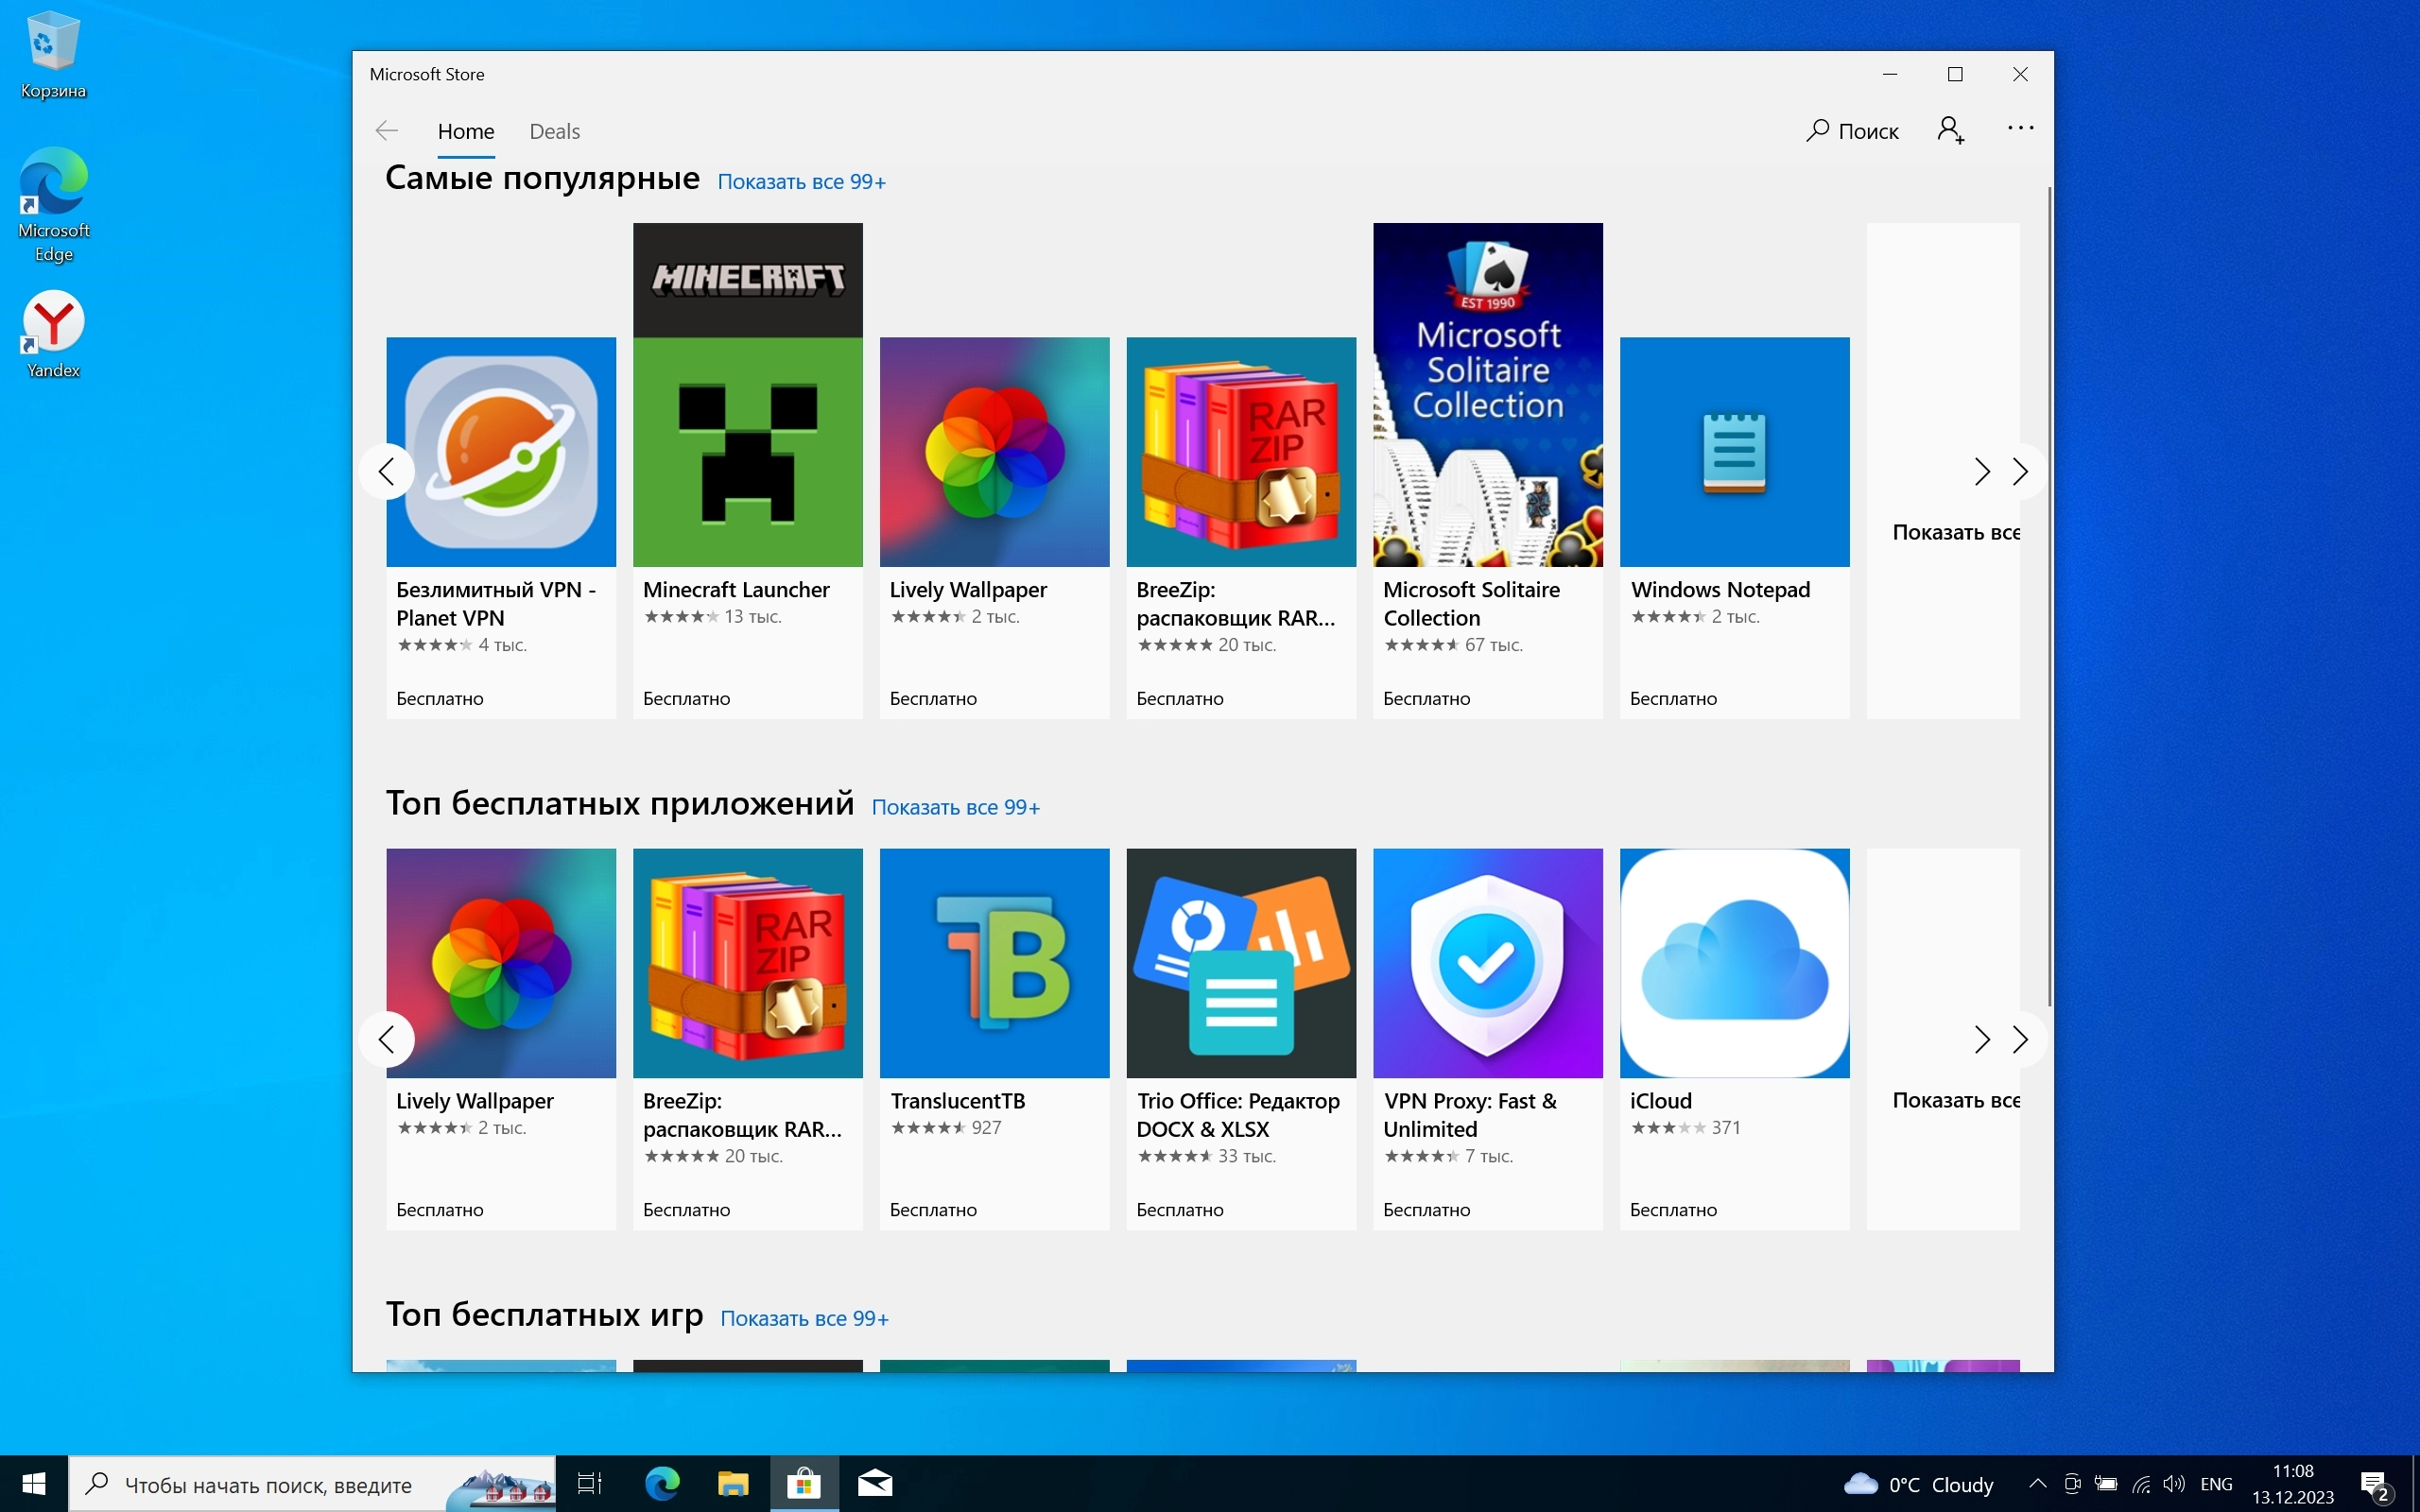
Task: Open Показать все 99+ for Топ бесплатных приложений
Action: point(955,807)
